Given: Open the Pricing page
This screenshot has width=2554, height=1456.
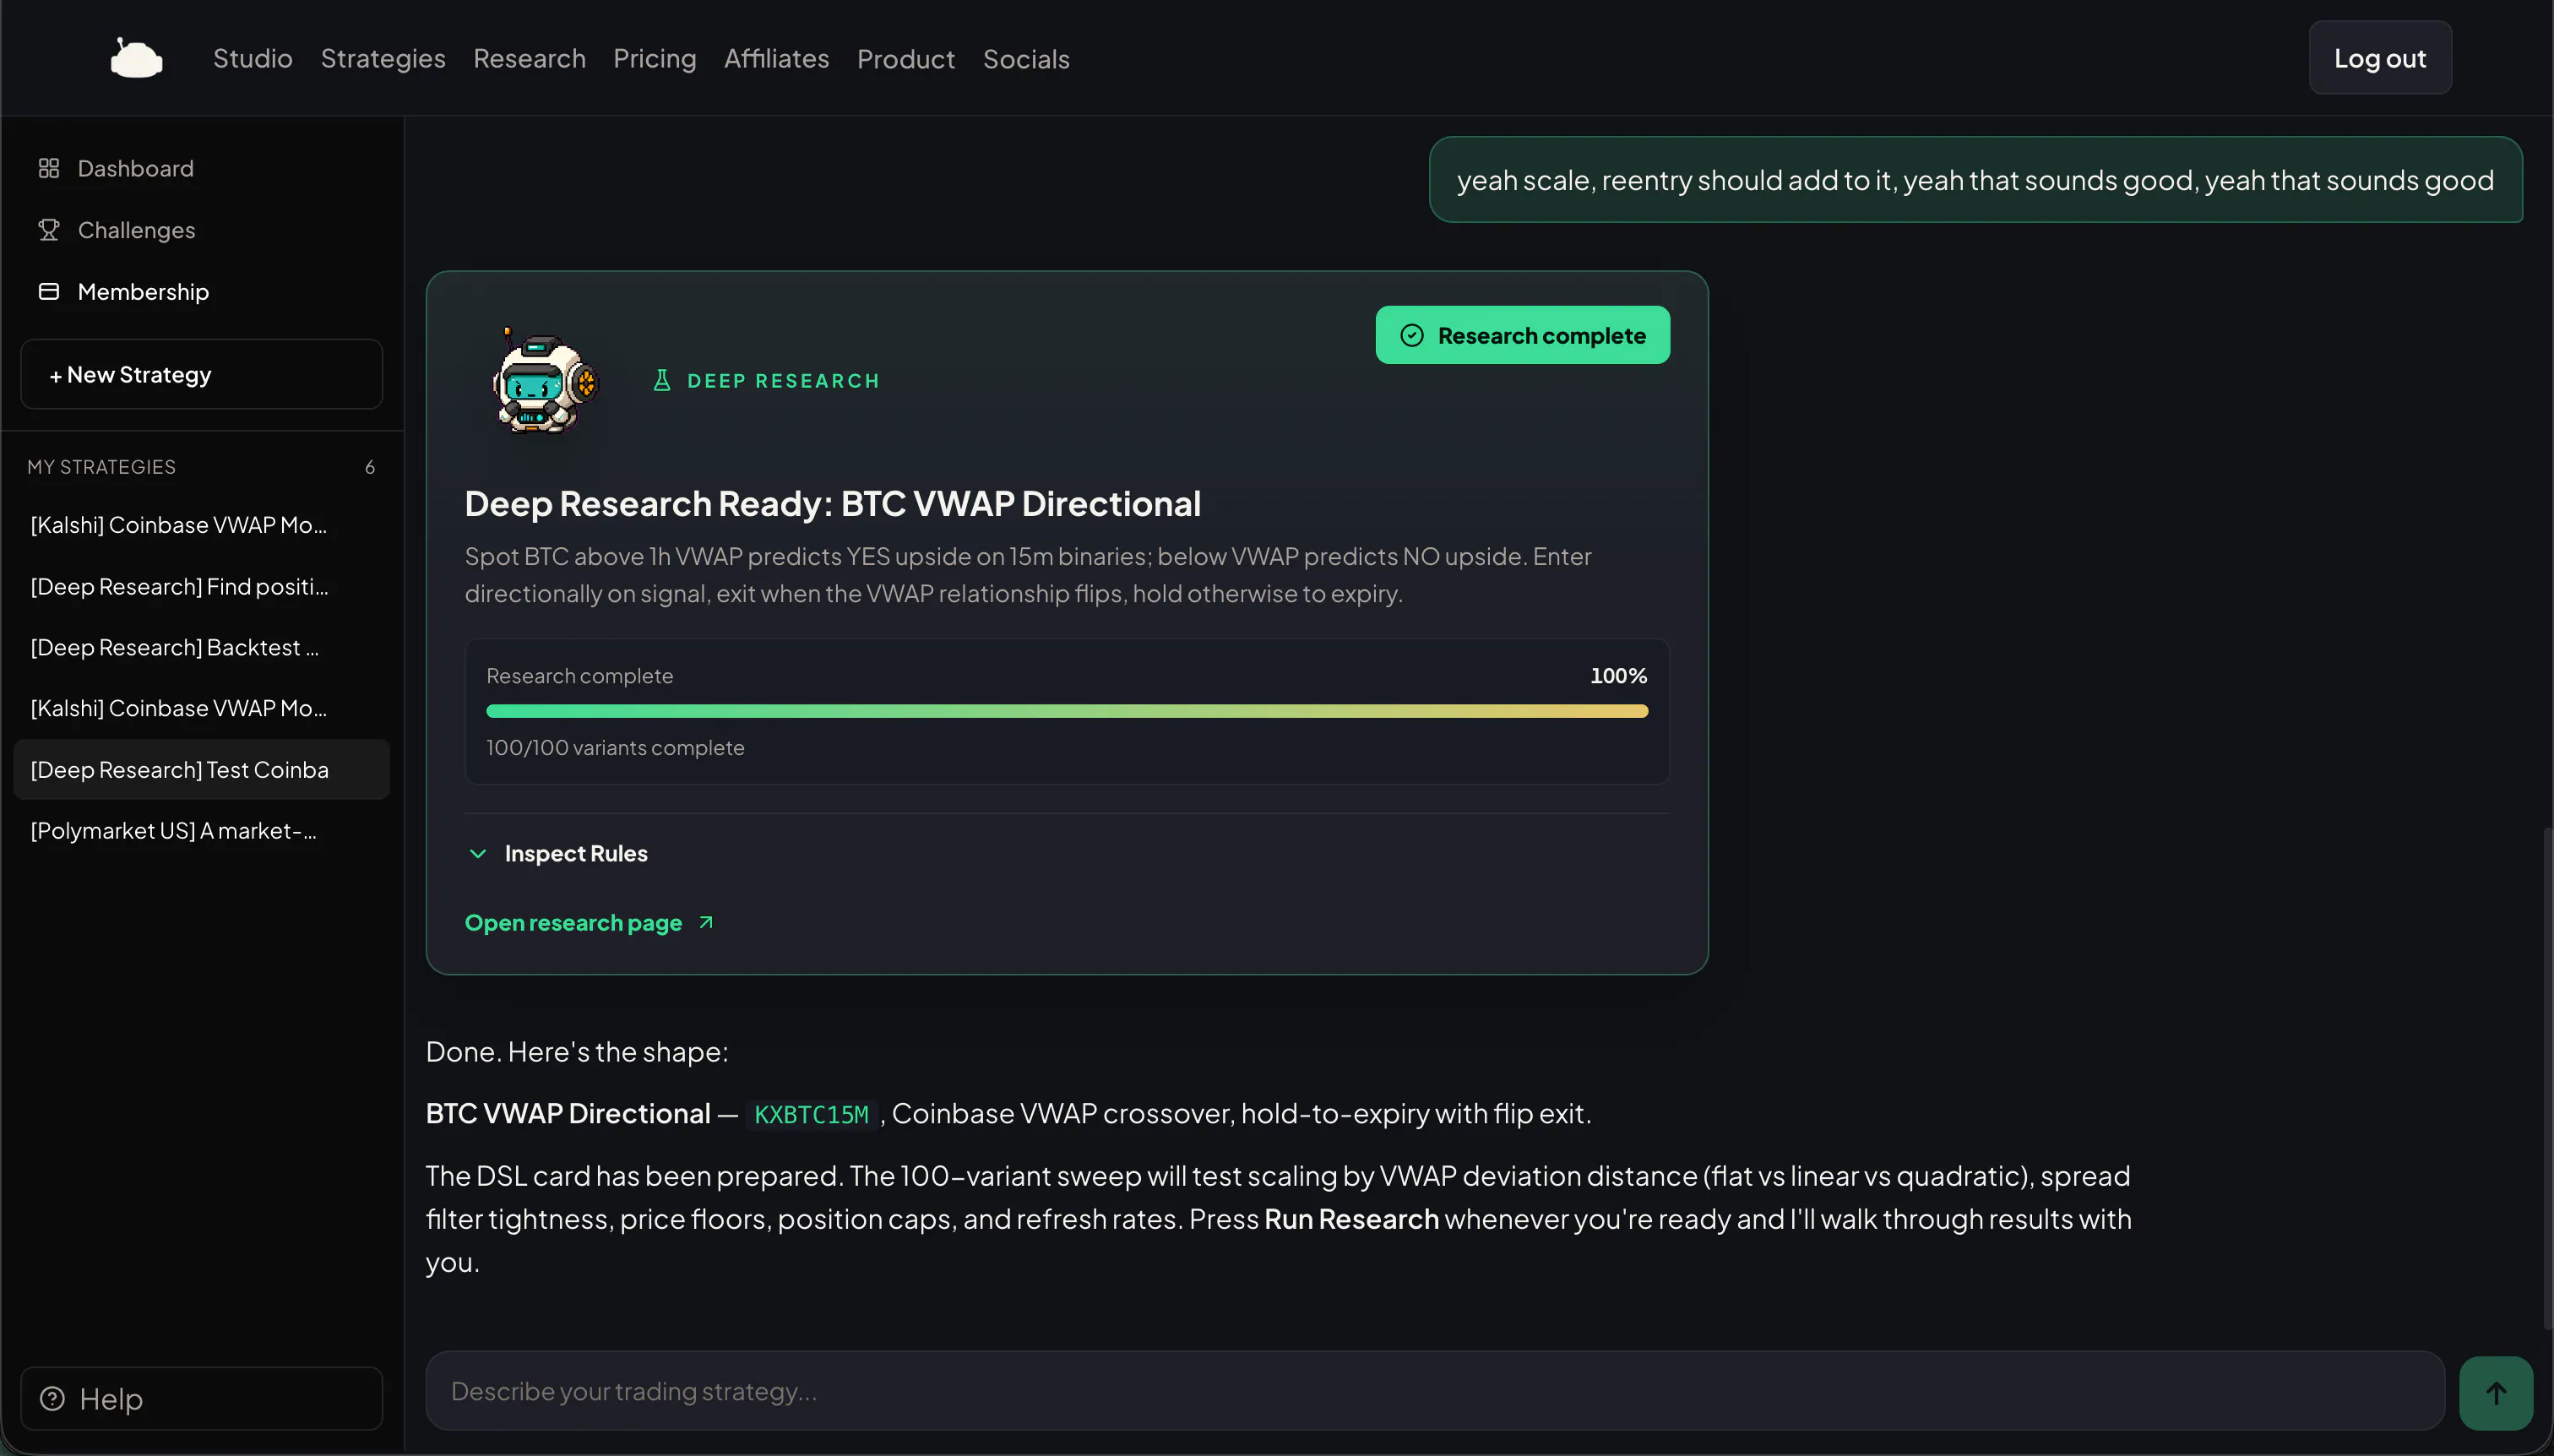Looking at the screenshot, I should [654, 59].
